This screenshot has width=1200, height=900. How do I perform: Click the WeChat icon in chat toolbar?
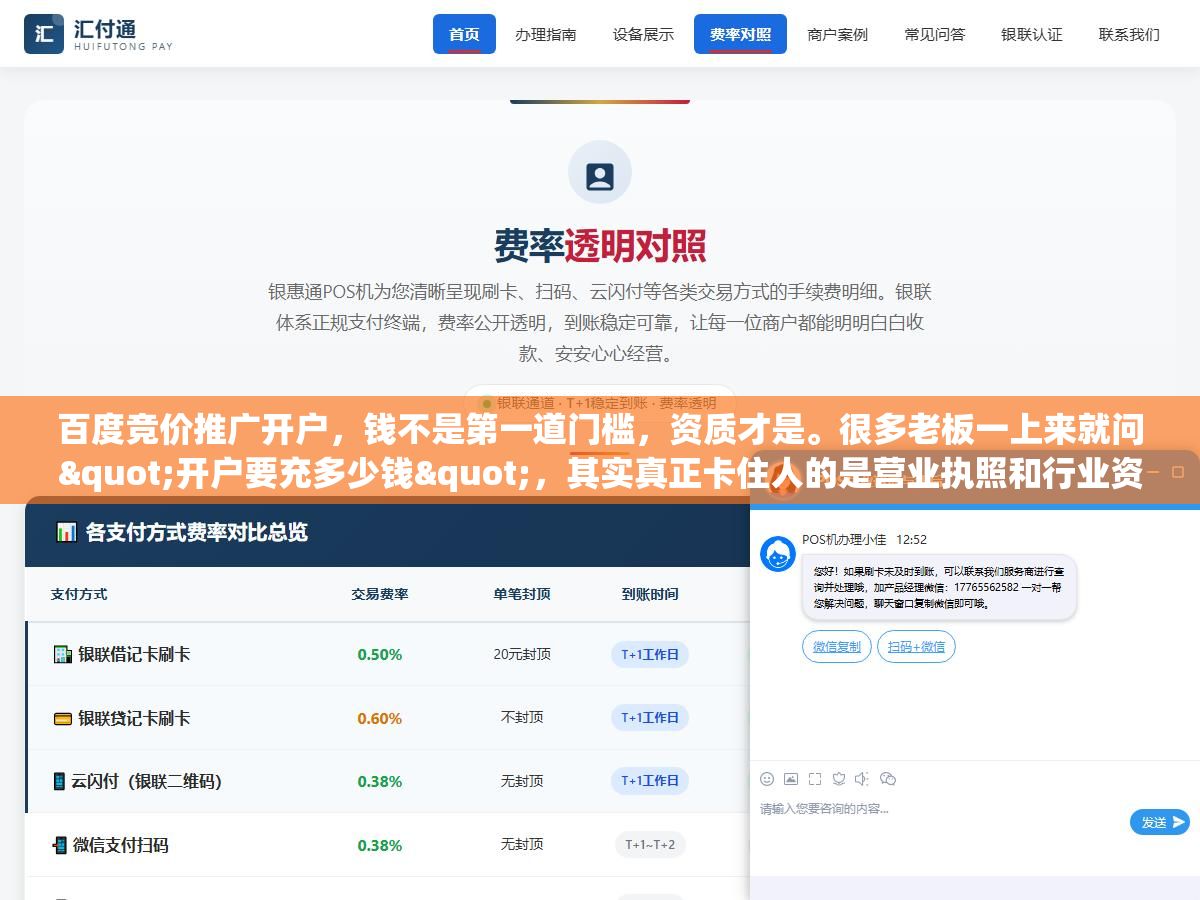[x=888, y=778]
